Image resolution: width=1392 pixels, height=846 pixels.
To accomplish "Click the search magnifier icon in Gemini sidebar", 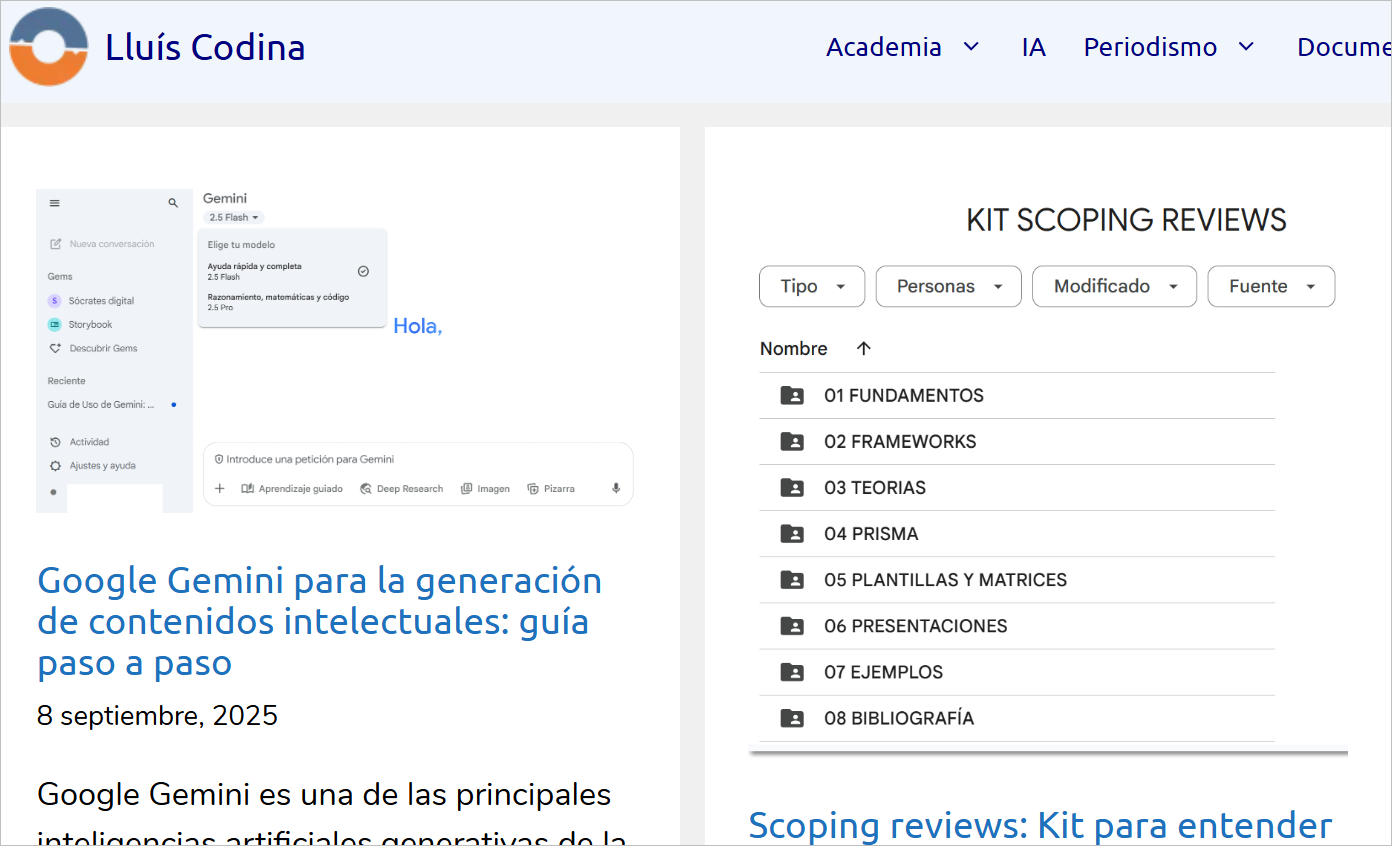I will click(173, 203).
